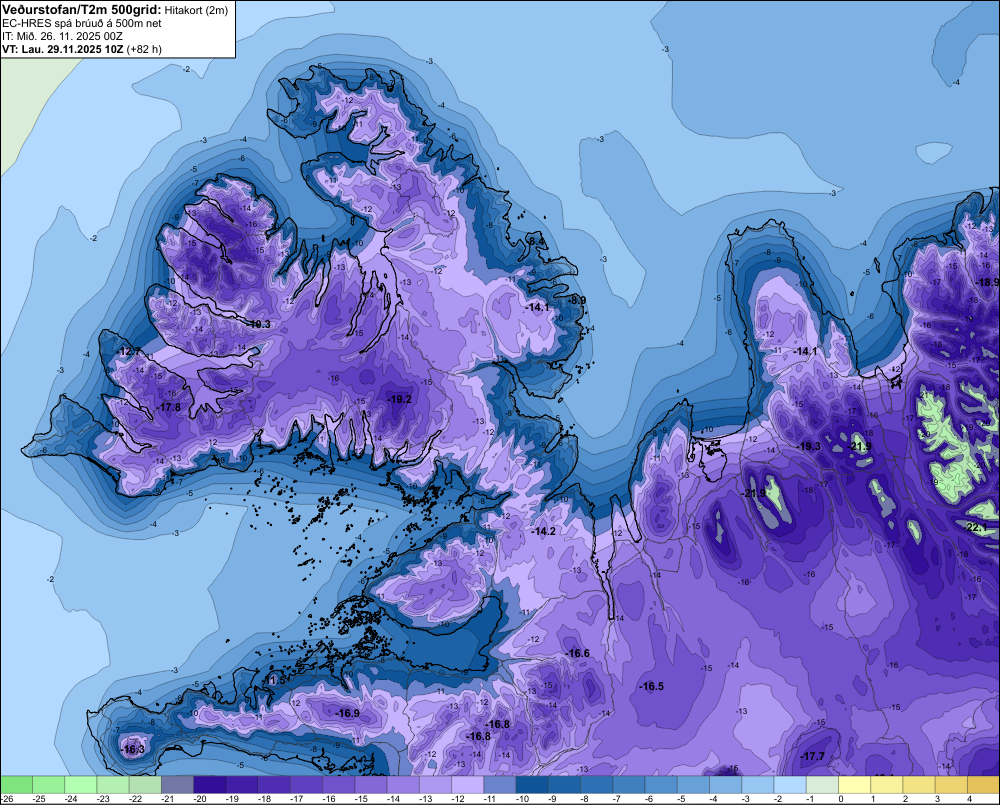Click the darkest purple swatch above -20
This screenshot has height=805, width=1000.
tap(209, 784)
